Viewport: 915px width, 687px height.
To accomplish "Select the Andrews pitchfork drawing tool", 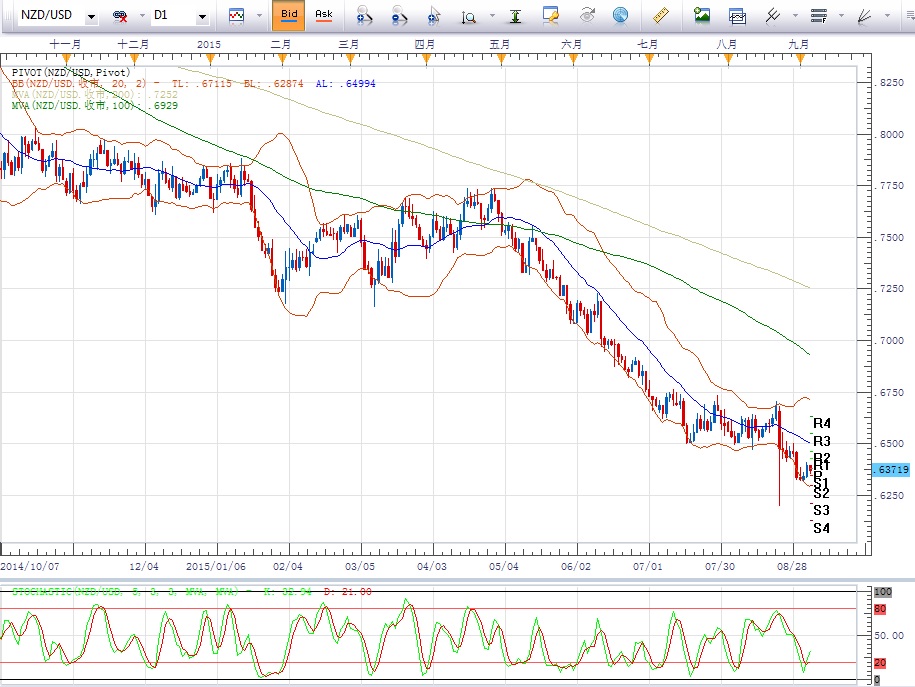I will point(773,16).
